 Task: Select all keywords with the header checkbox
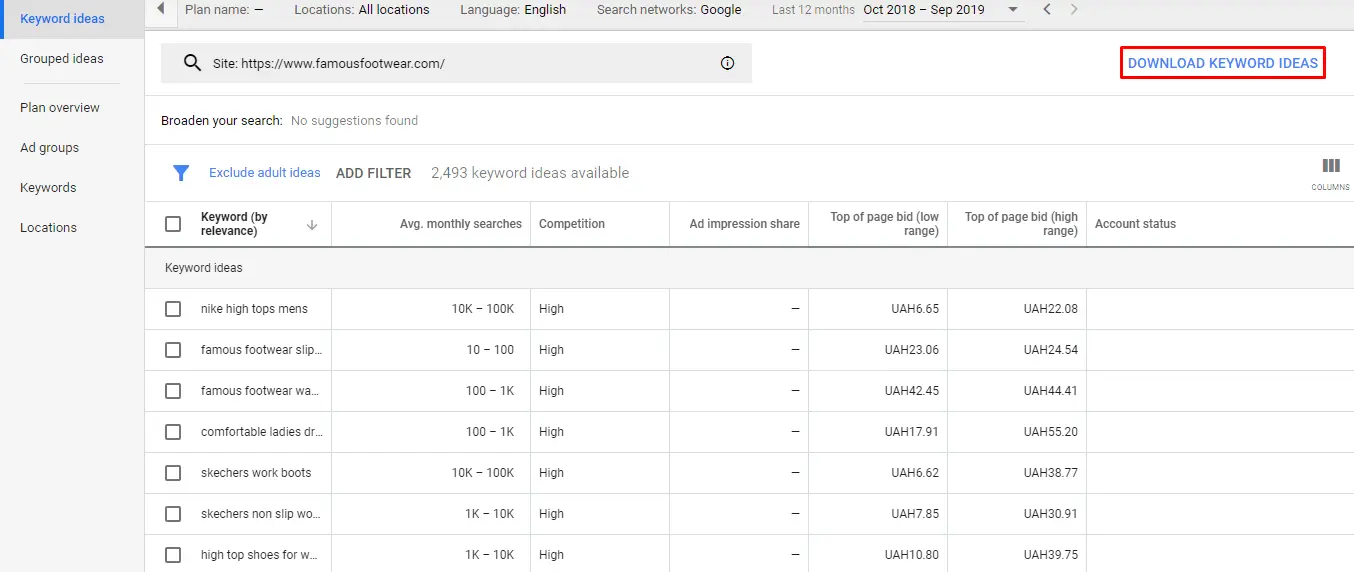point(173,224)
